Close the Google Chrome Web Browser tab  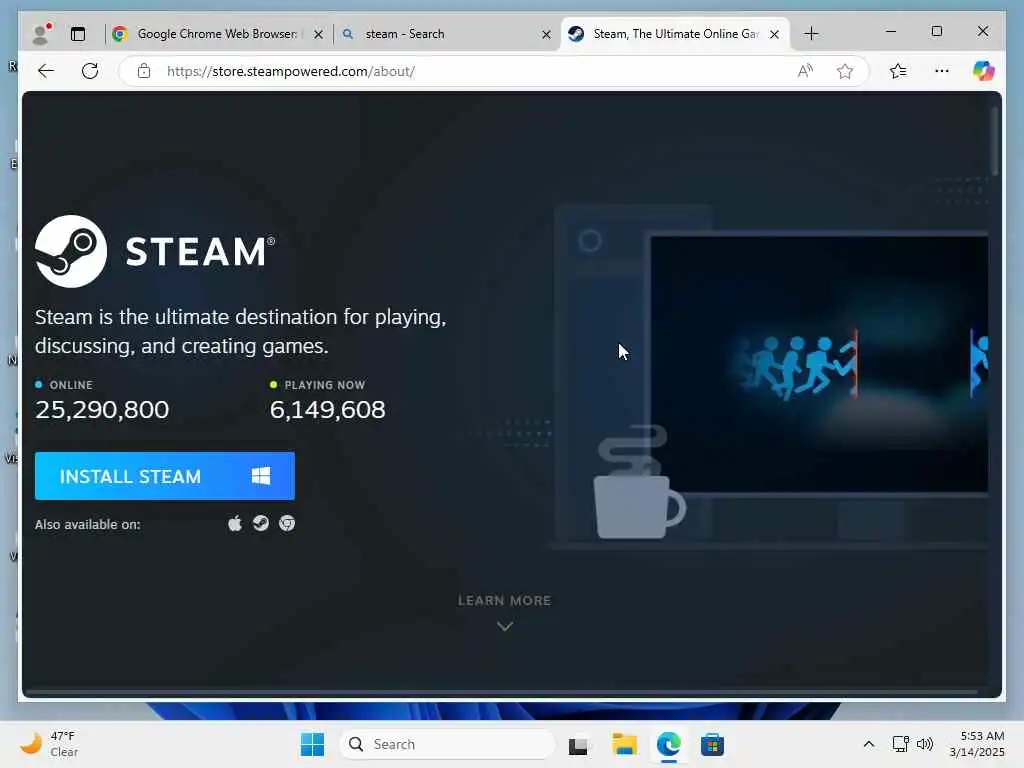coord(319,34)
